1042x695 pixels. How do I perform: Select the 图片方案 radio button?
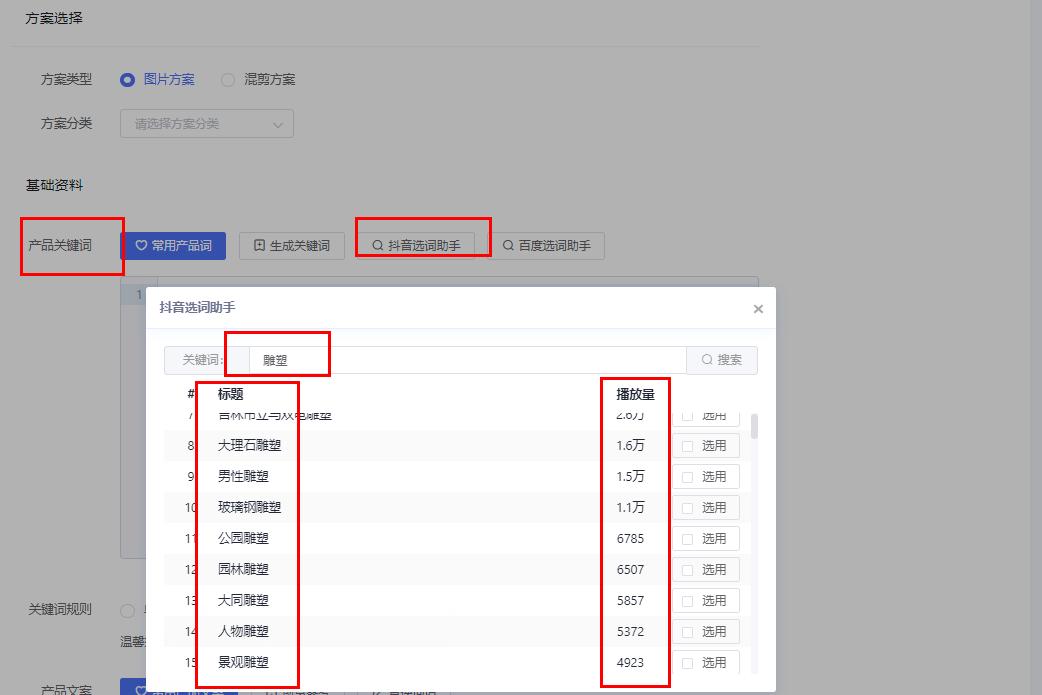(127, 79)
